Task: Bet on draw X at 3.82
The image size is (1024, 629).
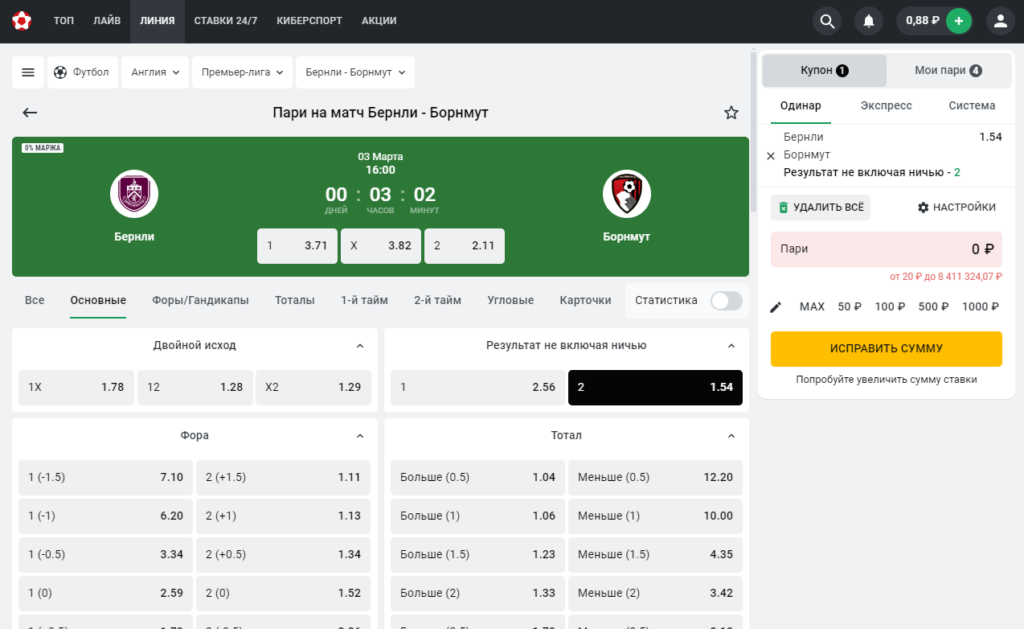Action: [381, 246]
